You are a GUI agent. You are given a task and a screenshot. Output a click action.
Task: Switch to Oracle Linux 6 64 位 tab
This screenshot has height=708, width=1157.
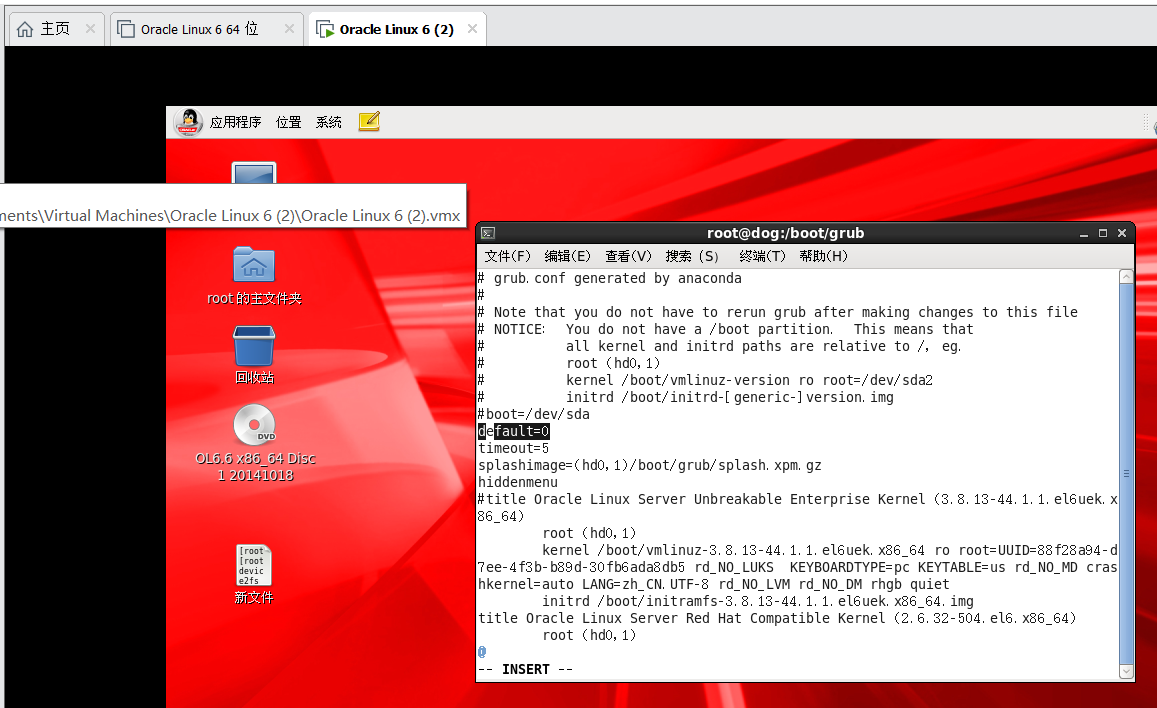207,29
